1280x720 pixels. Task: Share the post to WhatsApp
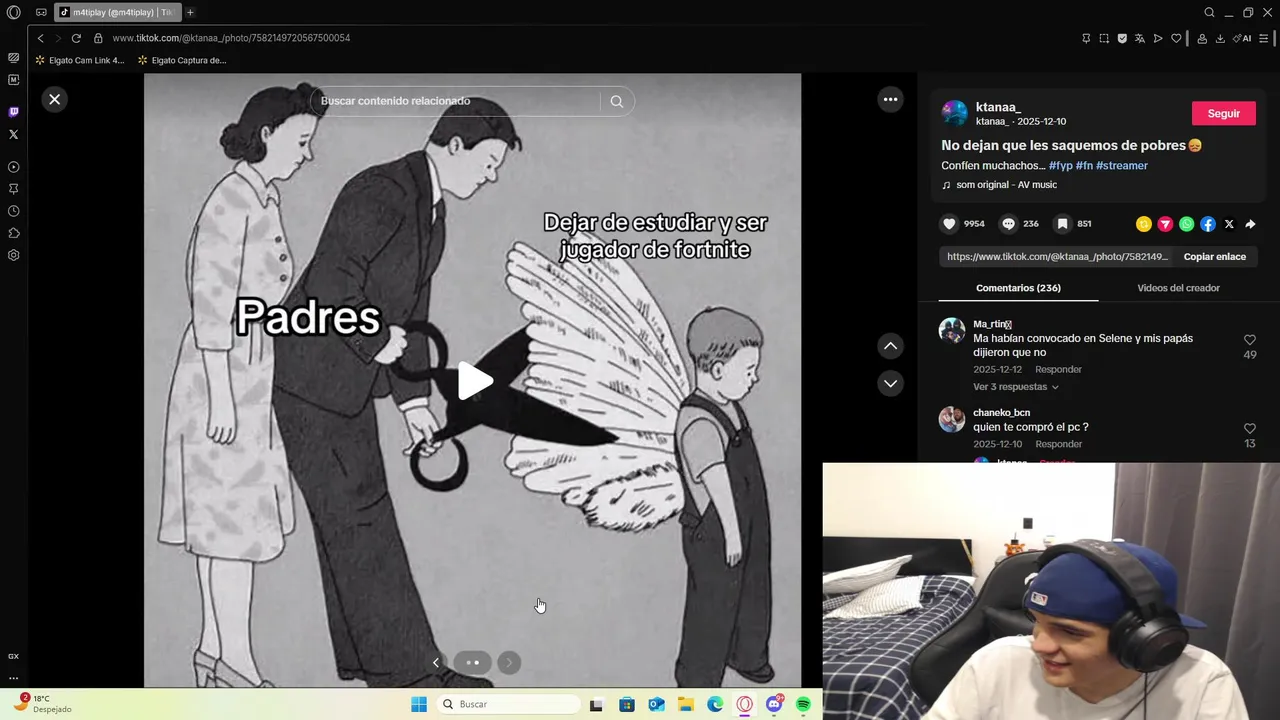click(x=1186, y=224)
